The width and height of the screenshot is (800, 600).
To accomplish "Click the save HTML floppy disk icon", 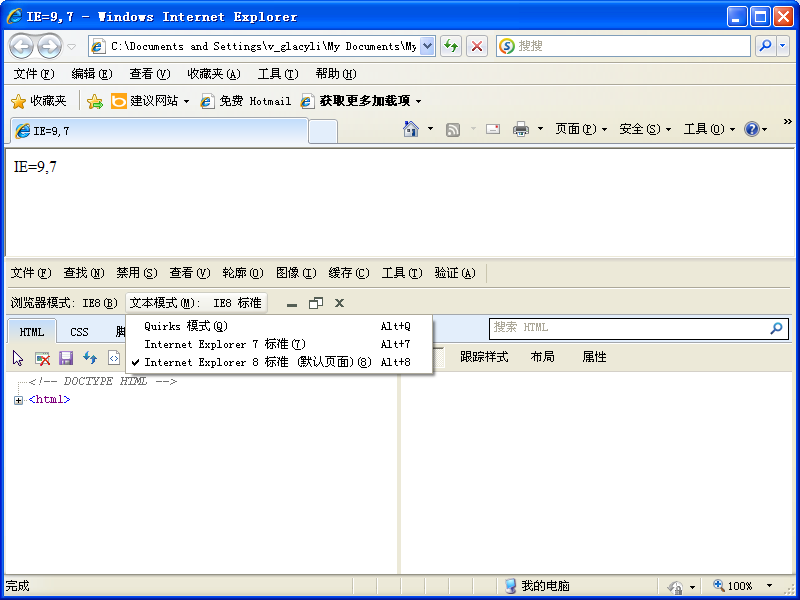I will 66,358.
